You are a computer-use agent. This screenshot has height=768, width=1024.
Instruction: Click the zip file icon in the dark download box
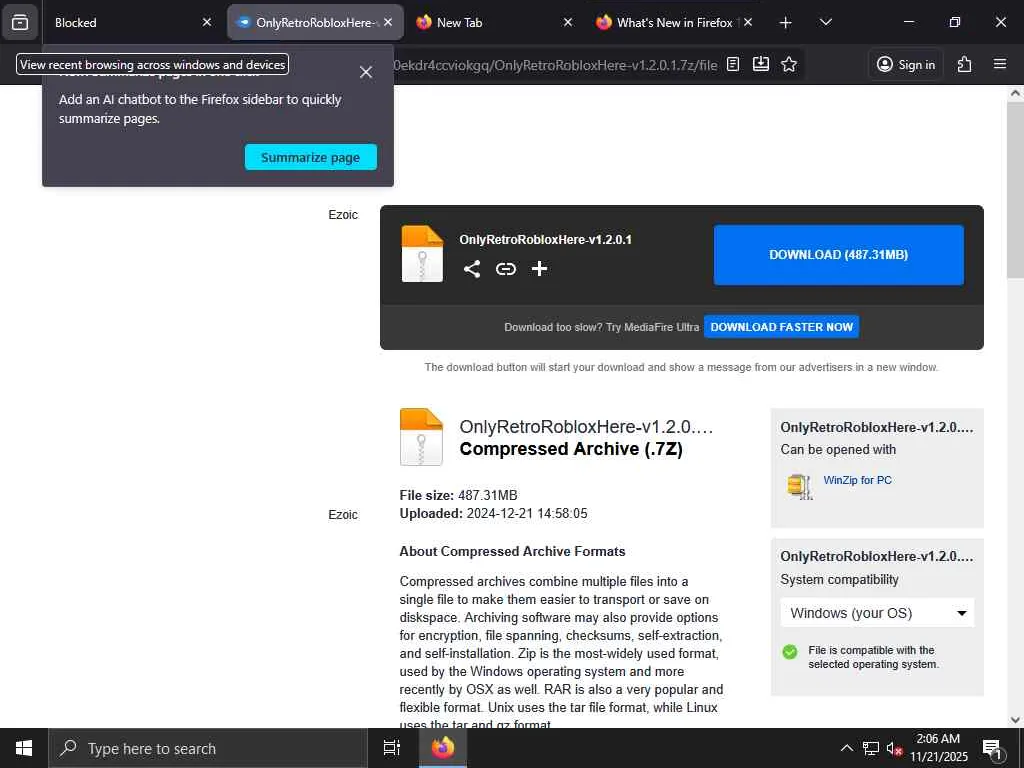click(422, 253)
